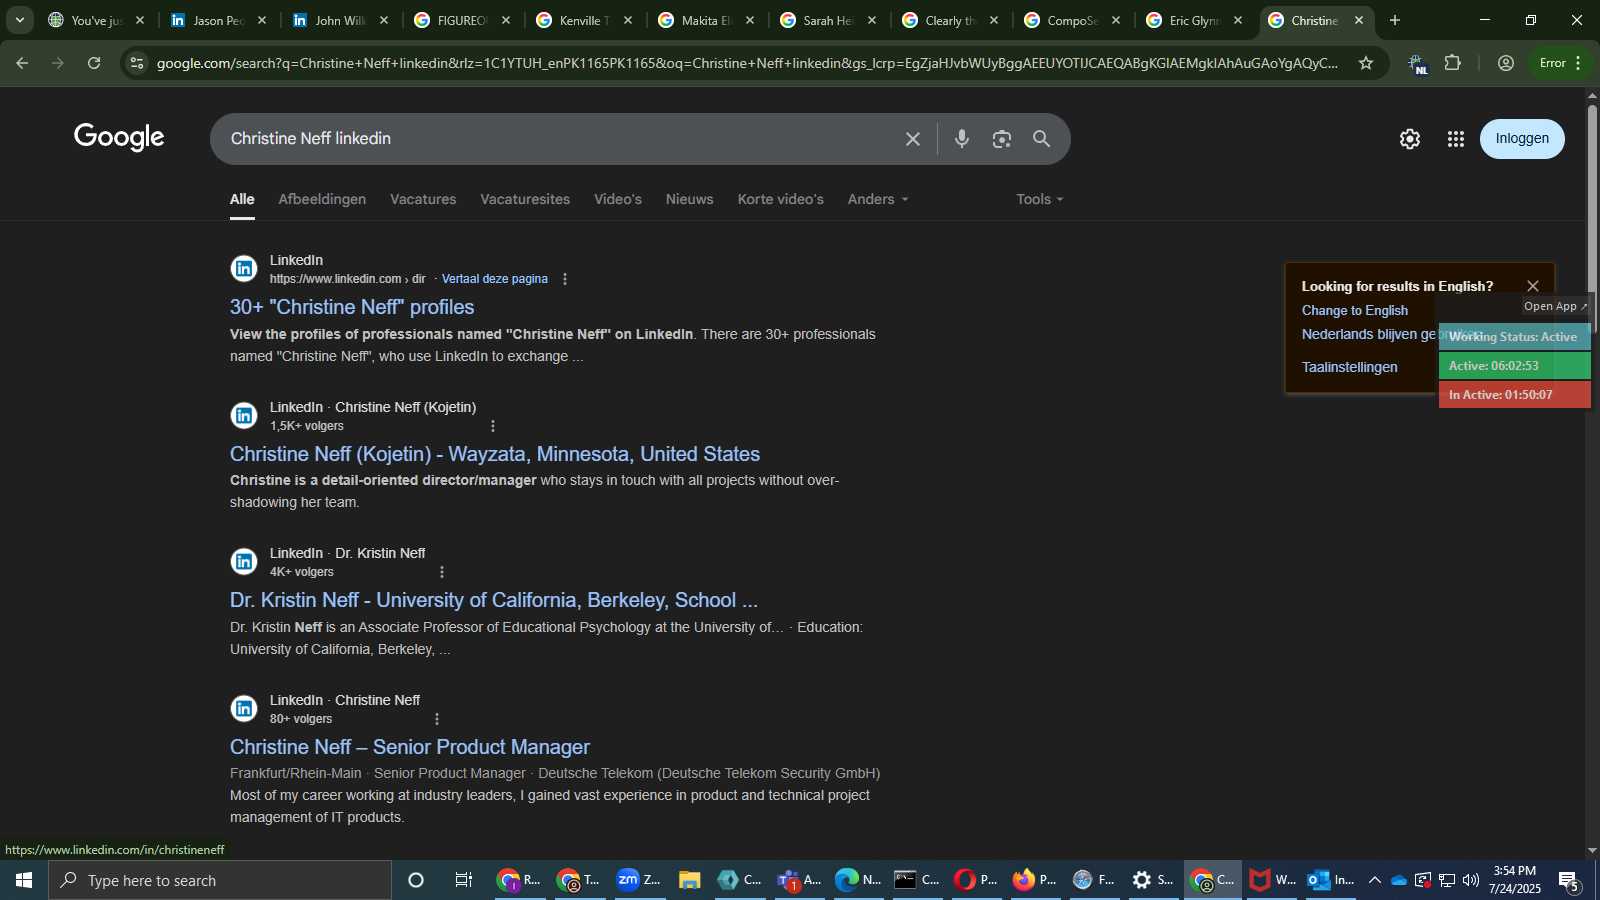This screenshot has width=1600, height=900.
Task: Switch to Afbeeldingen tab
Action: coord(322,199)
